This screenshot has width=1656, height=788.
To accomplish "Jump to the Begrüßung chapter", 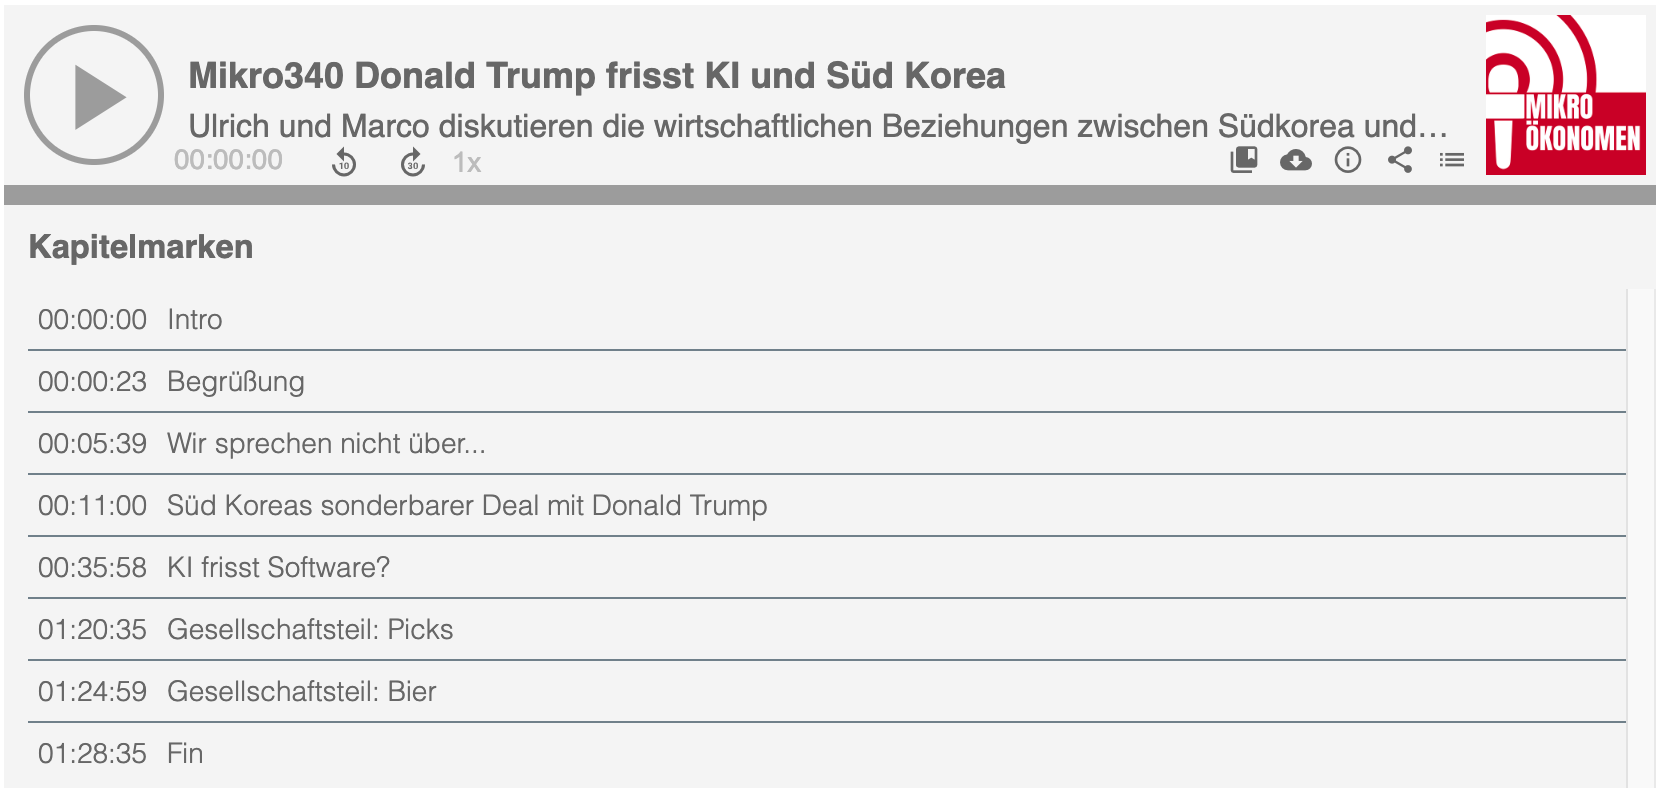I will pyautogui.click(x=827, y=382).
